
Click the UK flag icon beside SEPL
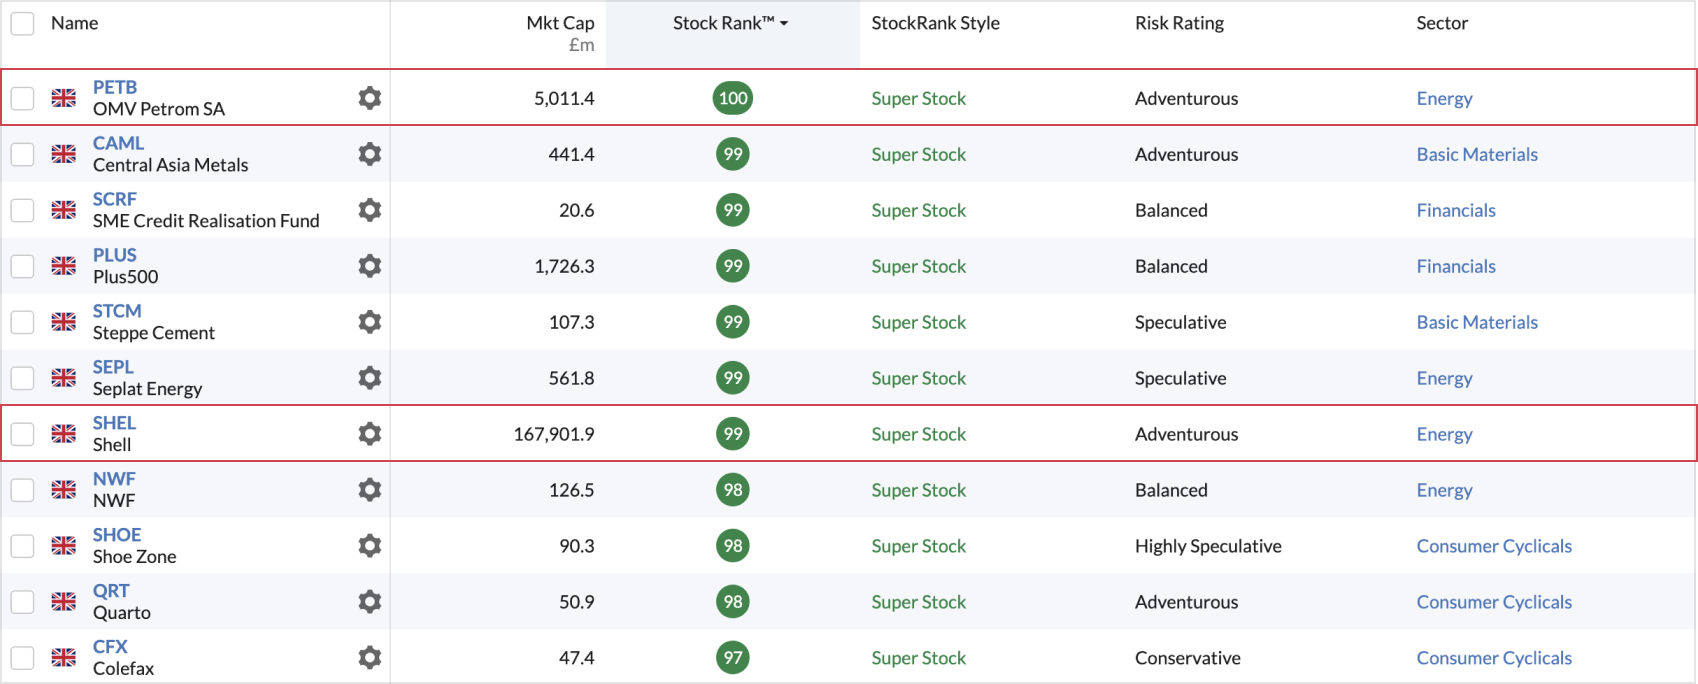pyautogui.click(x=64, y=378)
